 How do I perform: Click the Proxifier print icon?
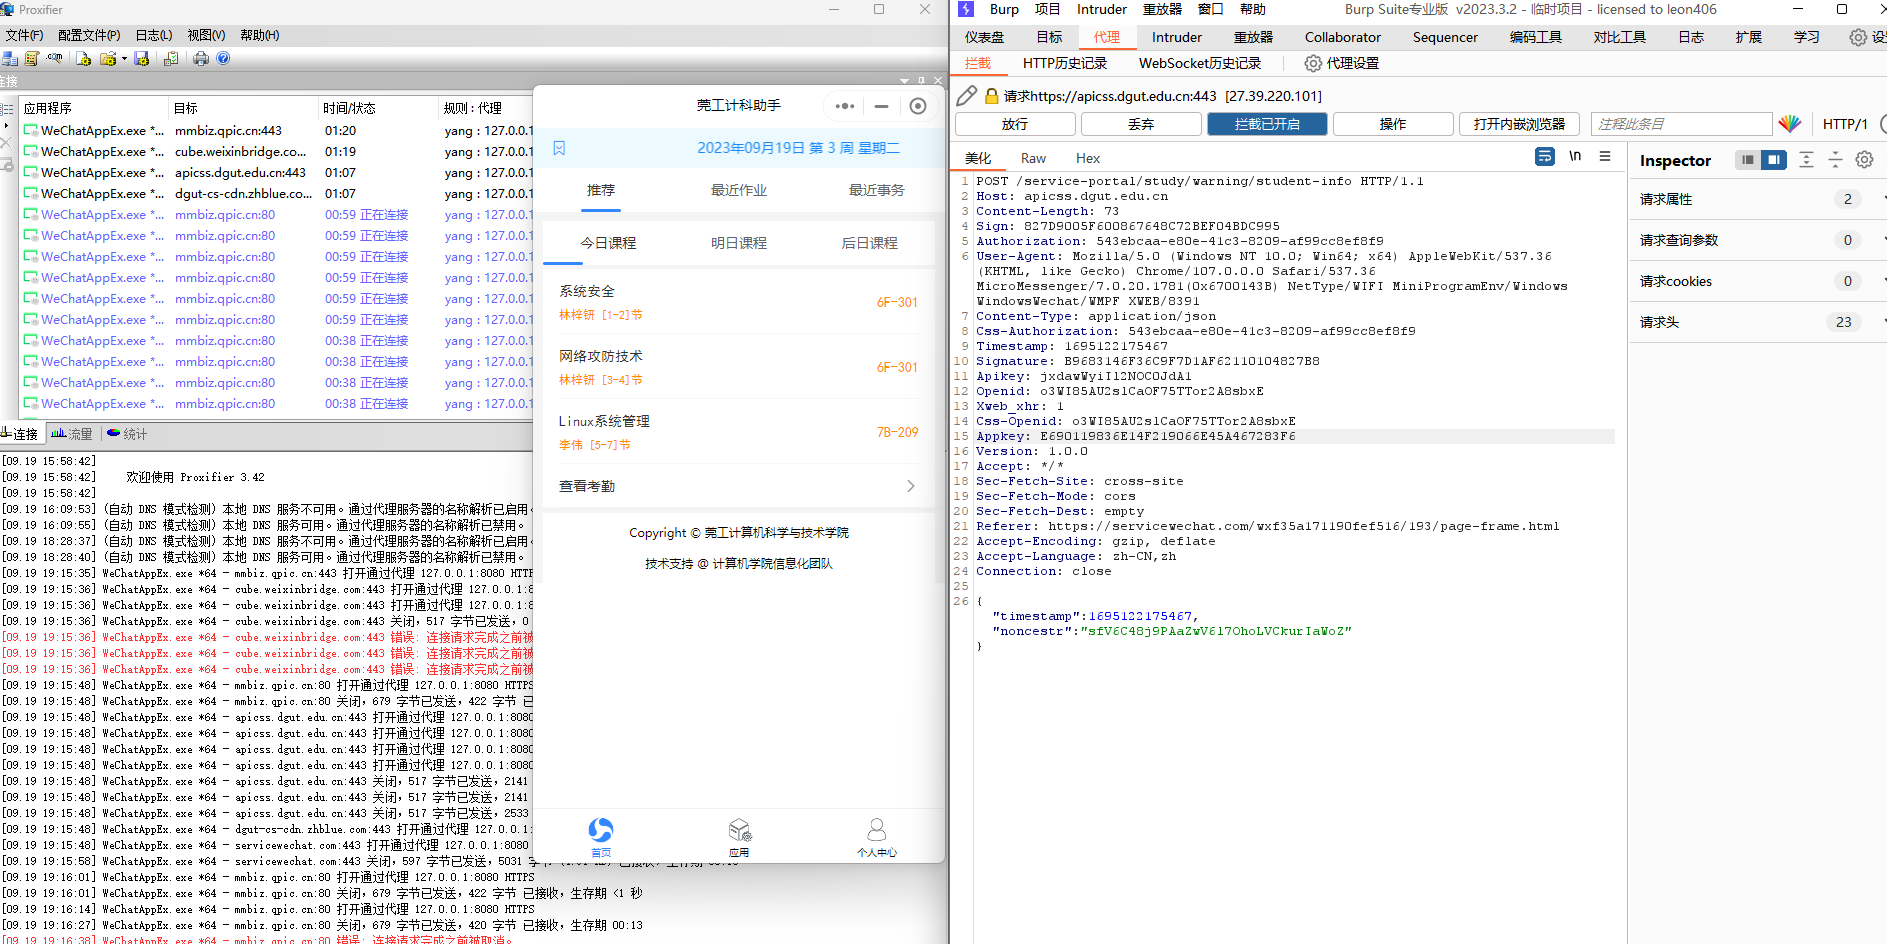pos(201,59)
